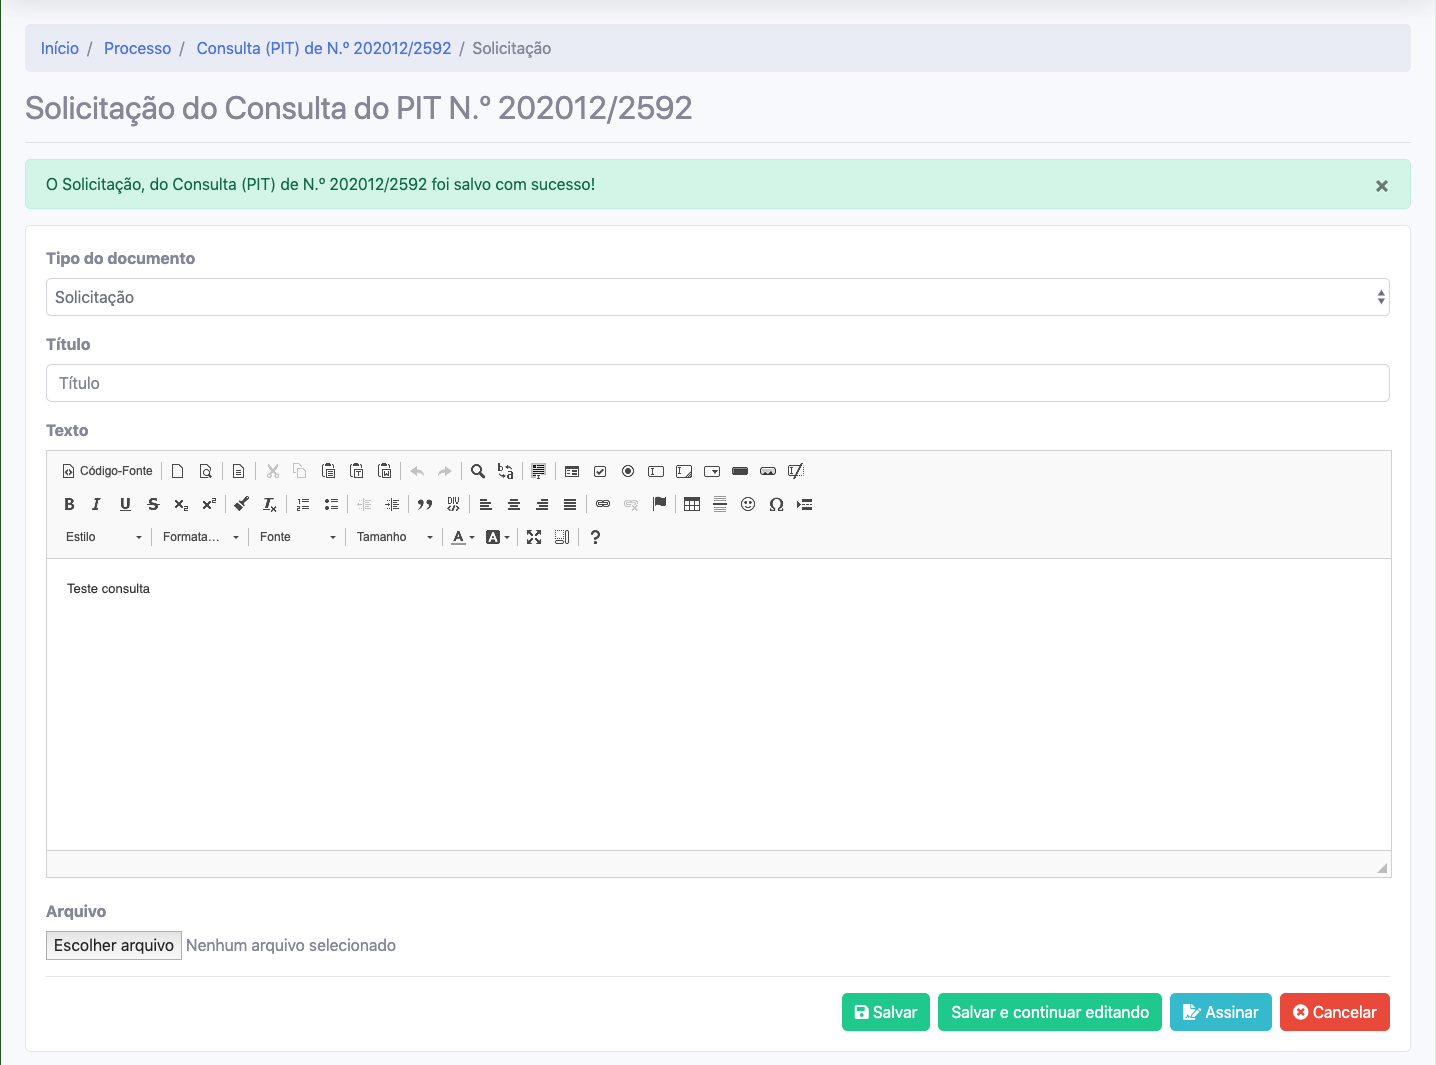Go to Processo in the breadcrumb

point(137,48)
